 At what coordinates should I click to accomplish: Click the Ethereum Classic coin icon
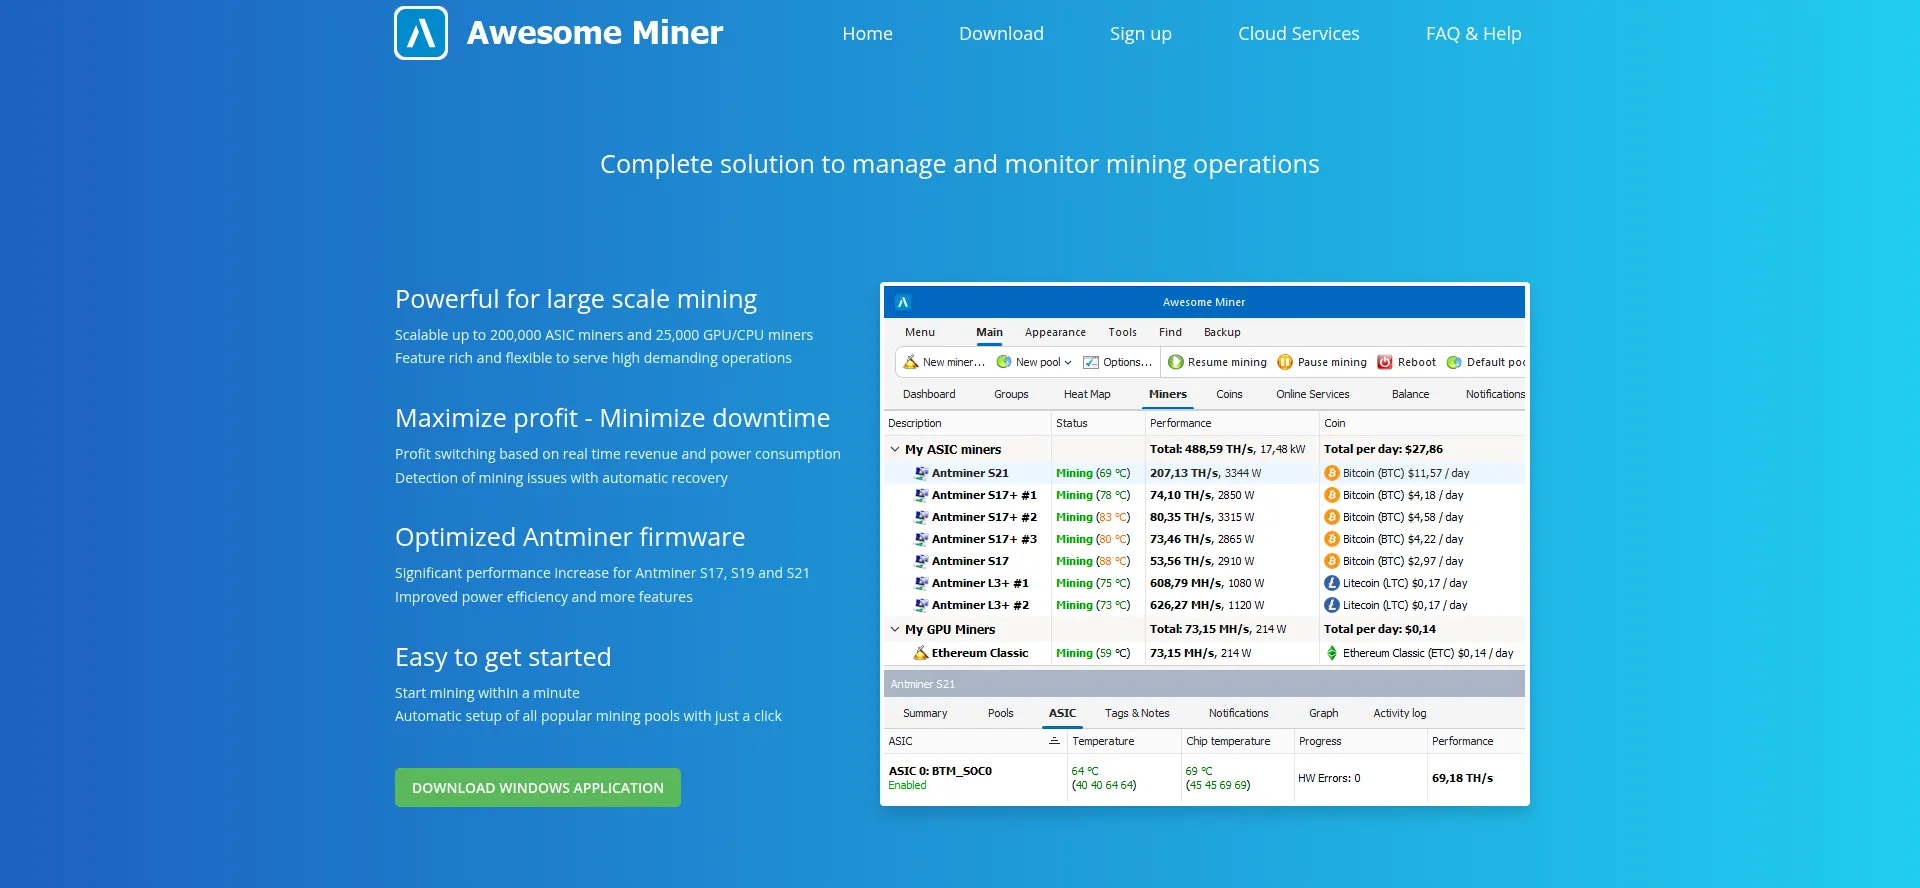1332,653
